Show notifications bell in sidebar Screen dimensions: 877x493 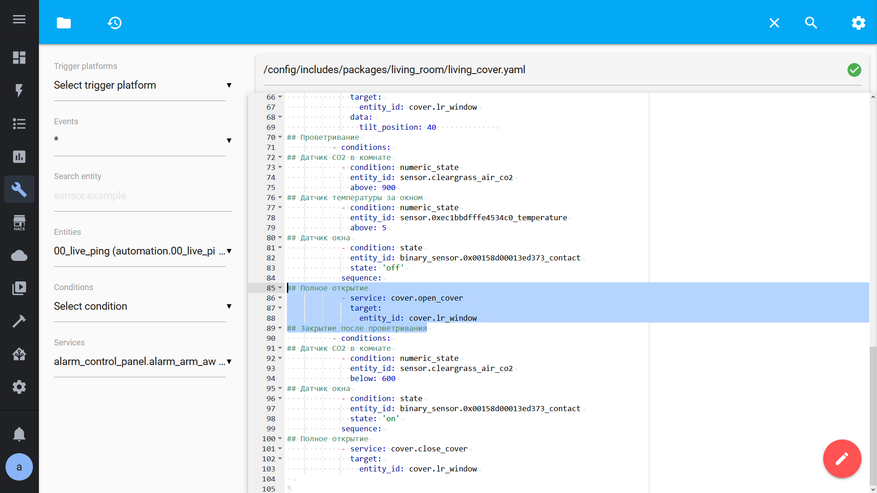pos(19,434)
